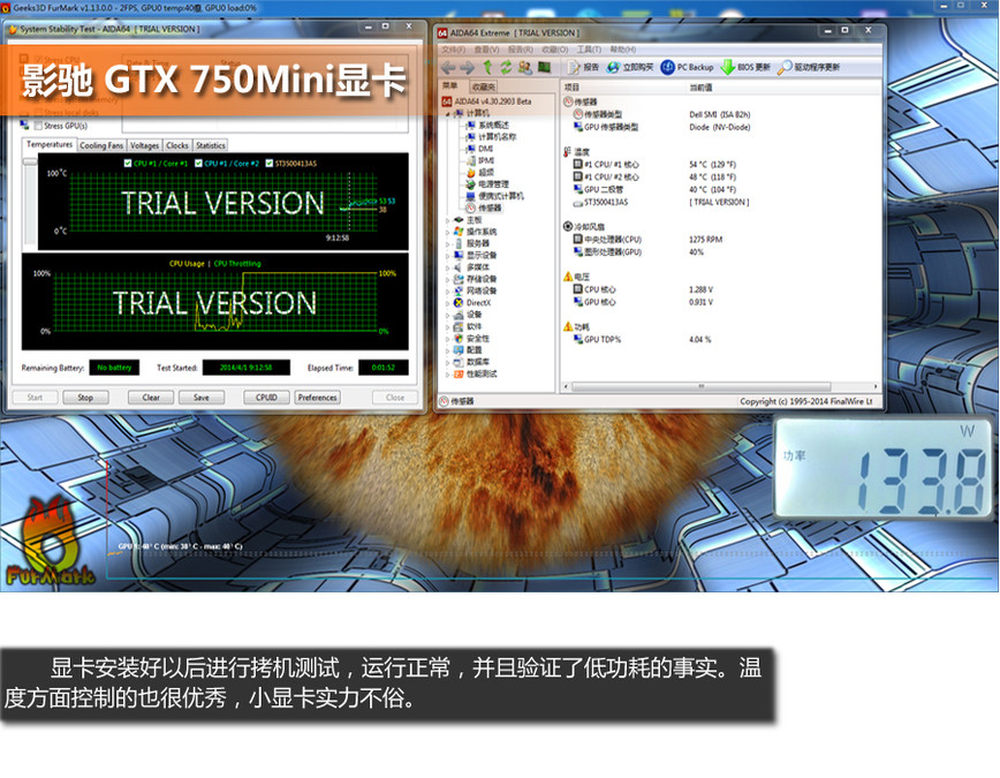
Task: Expand the 显示设备 display node
Action: (447, 256)
